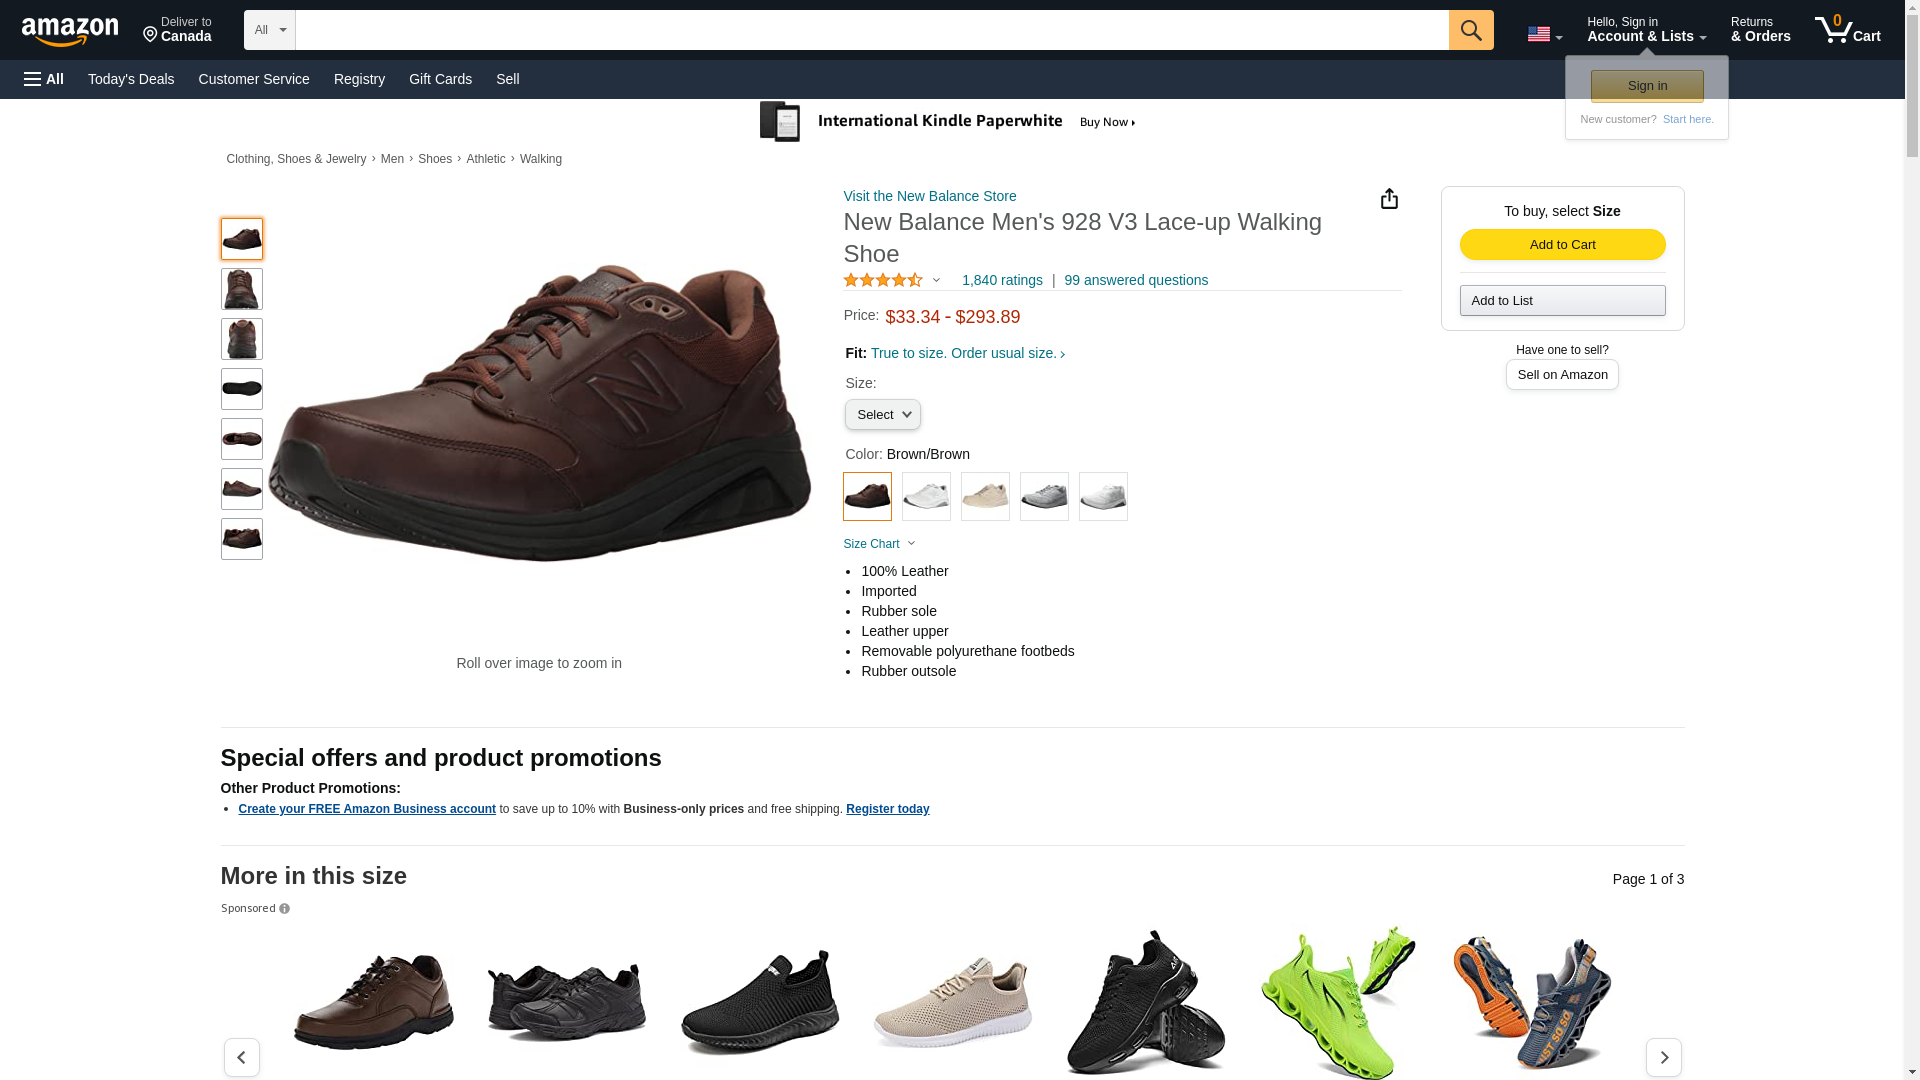
Task: Click the share icon
Action: click(x=1389, y=199)
